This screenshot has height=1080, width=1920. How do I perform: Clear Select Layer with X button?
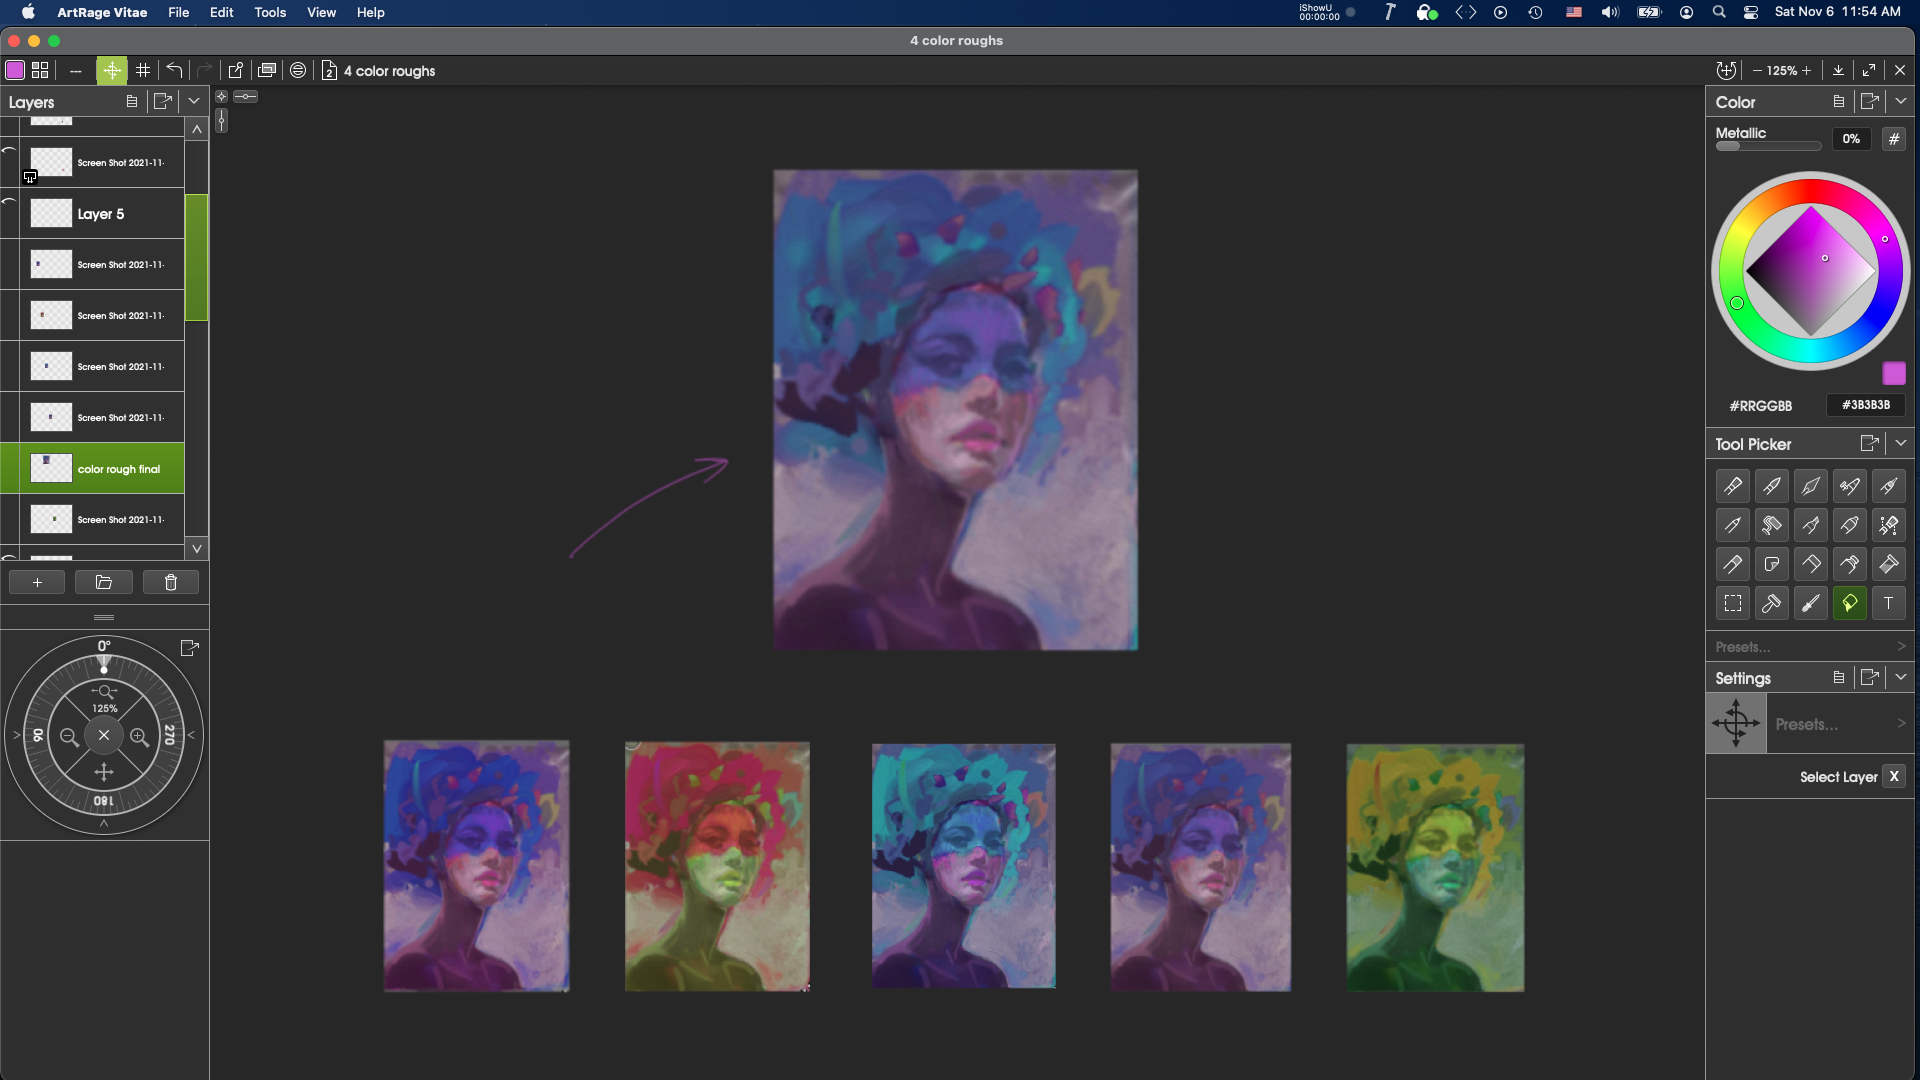click(x=1893, y=777)
